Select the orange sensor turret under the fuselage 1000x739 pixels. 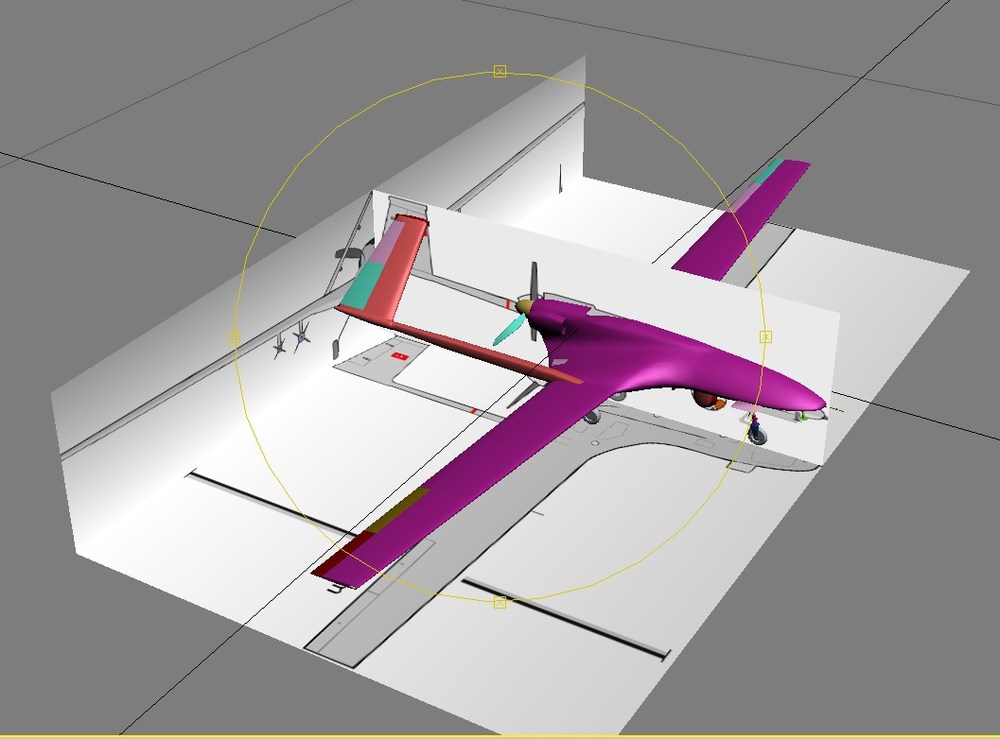708,400
